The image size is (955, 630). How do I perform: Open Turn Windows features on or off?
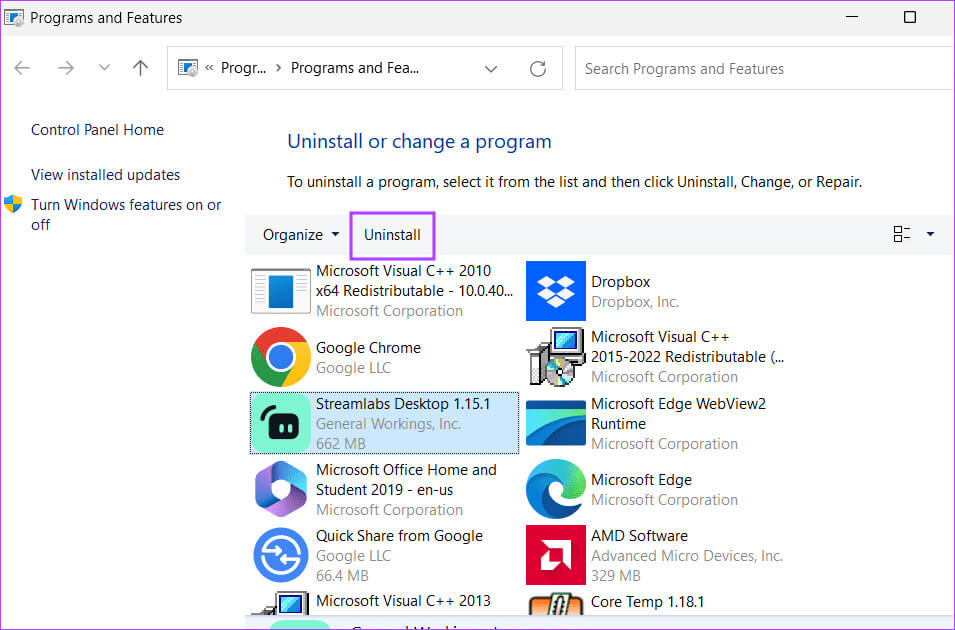[x=126, y=214]
